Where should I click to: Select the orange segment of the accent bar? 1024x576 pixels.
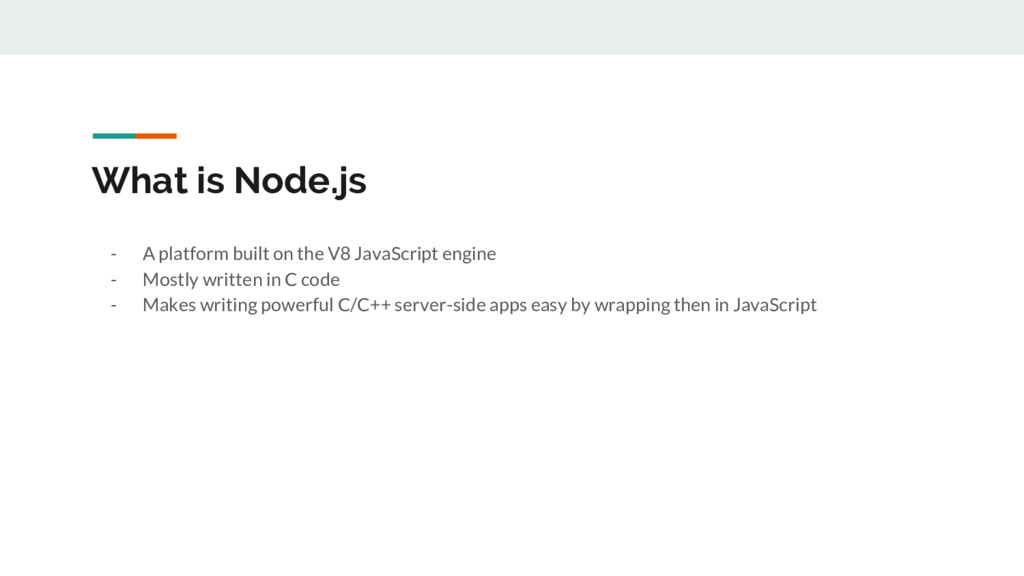156,136
